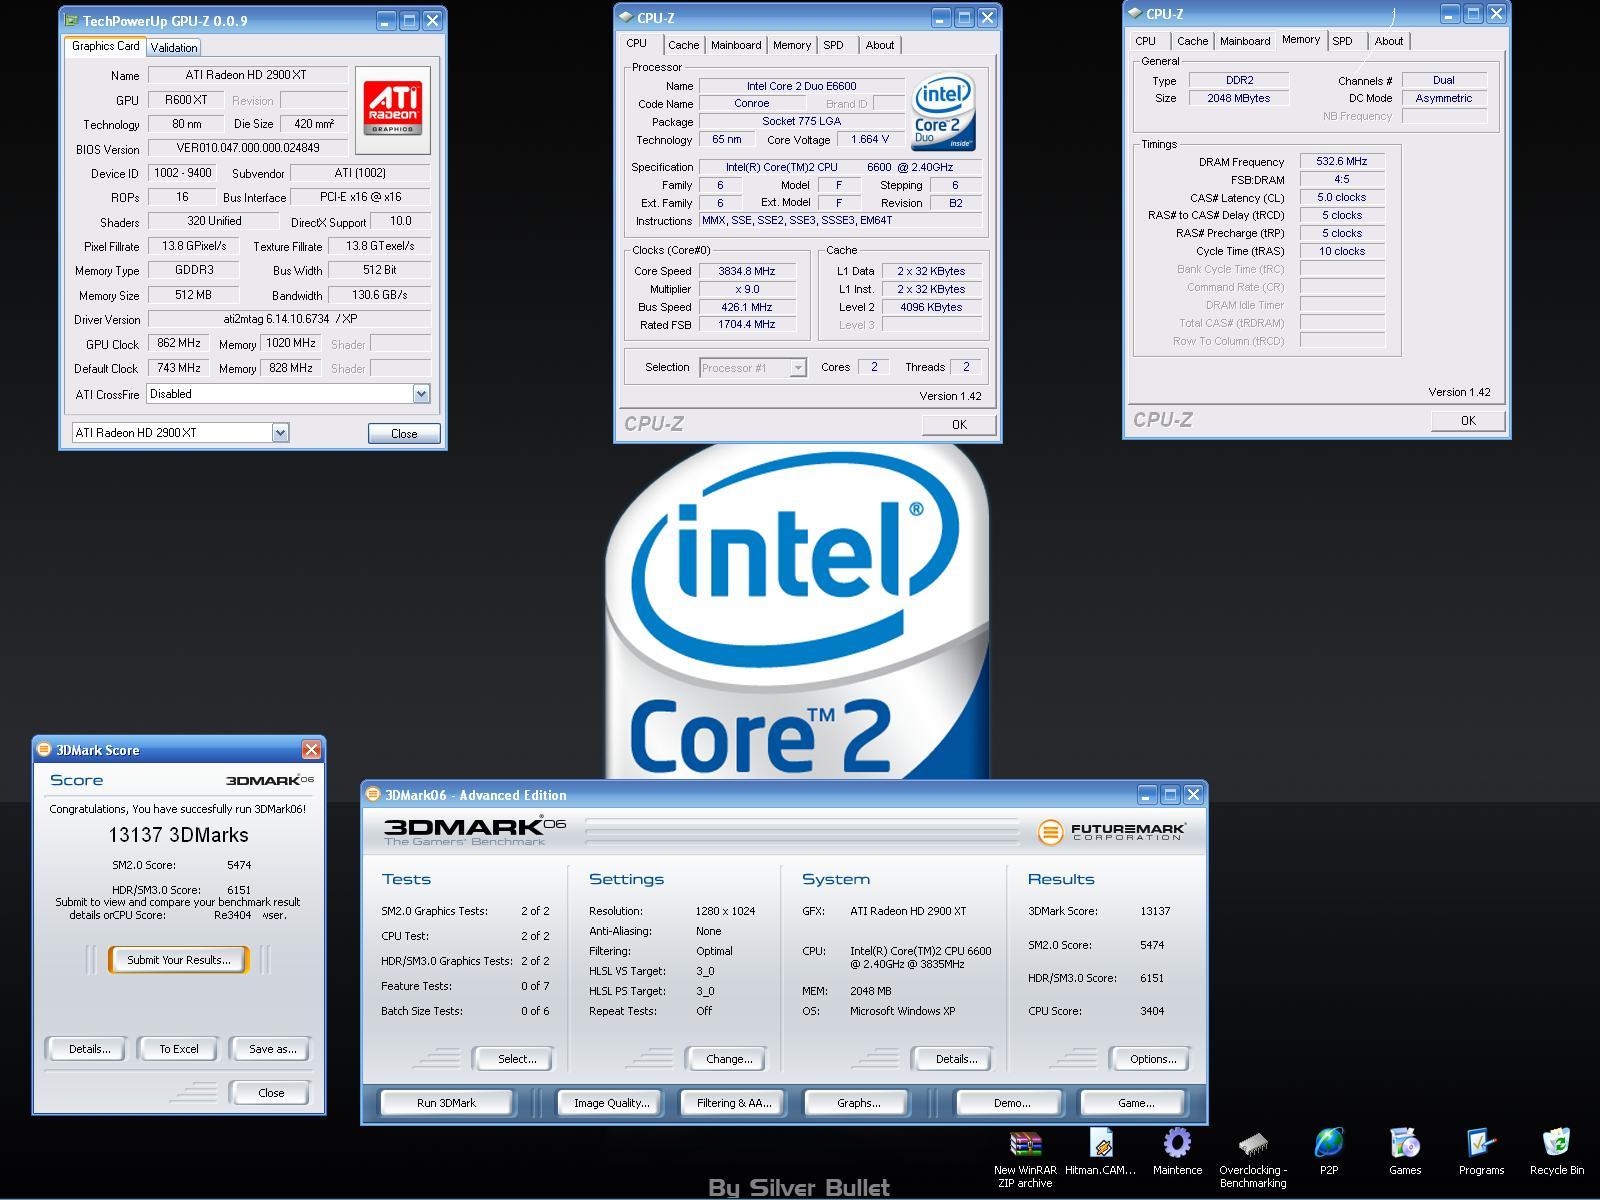Launch the Demo in 3DMark06

(1011, 1103)
